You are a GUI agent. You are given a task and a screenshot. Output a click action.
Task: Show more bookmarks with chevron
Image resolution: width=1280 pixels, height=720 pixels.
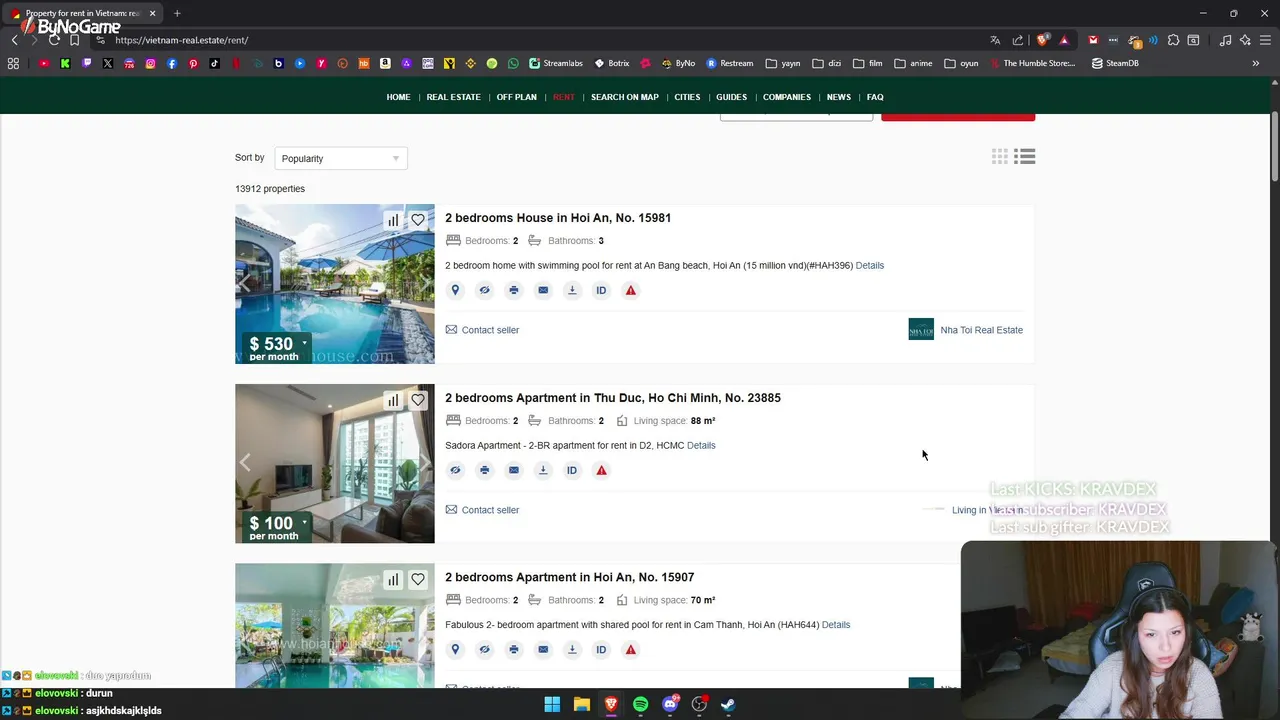click(1256, 63)
